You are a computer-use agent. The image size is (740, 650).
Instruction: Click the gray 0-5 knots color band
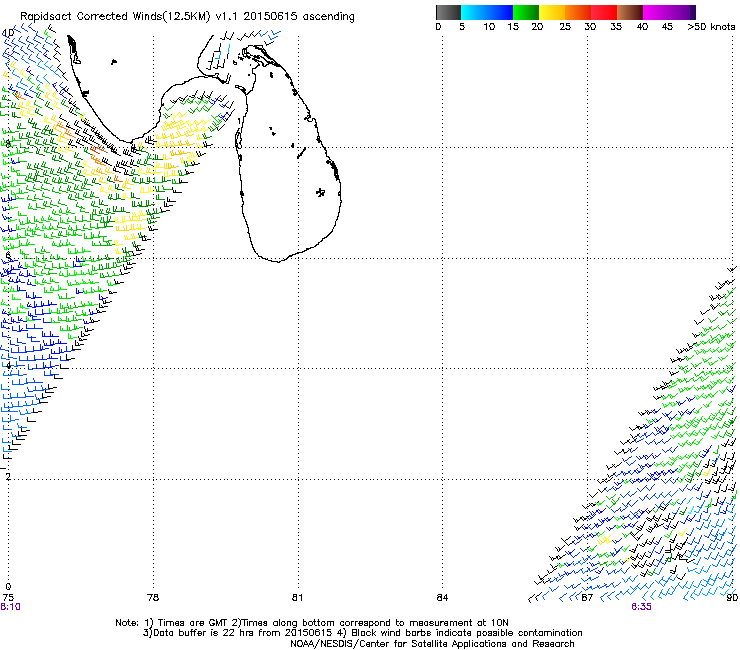(448, 12)
